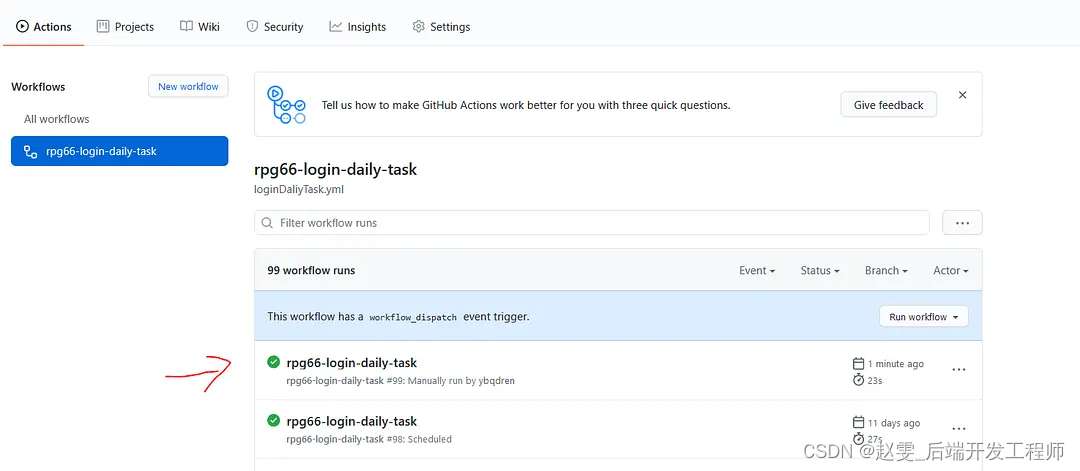
Task: Expand the Event filter dropdown
Action: pyautogui.click(x=757, y=271)
